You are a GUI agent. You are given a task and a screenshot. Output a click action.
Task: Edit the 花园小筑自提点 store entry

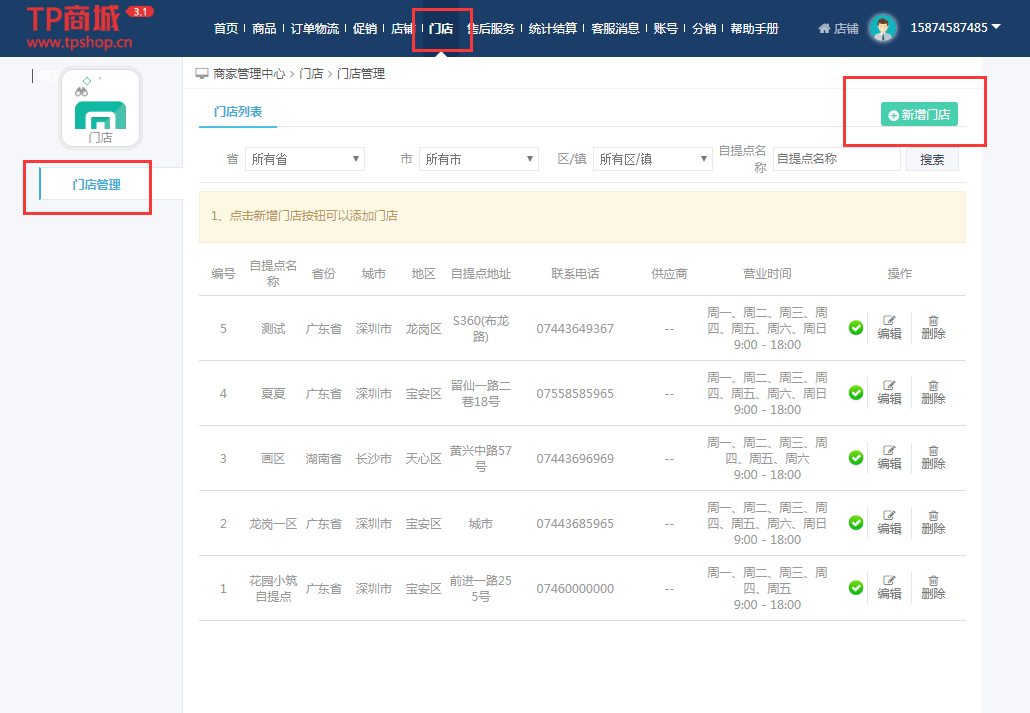(x=889, y=587)
